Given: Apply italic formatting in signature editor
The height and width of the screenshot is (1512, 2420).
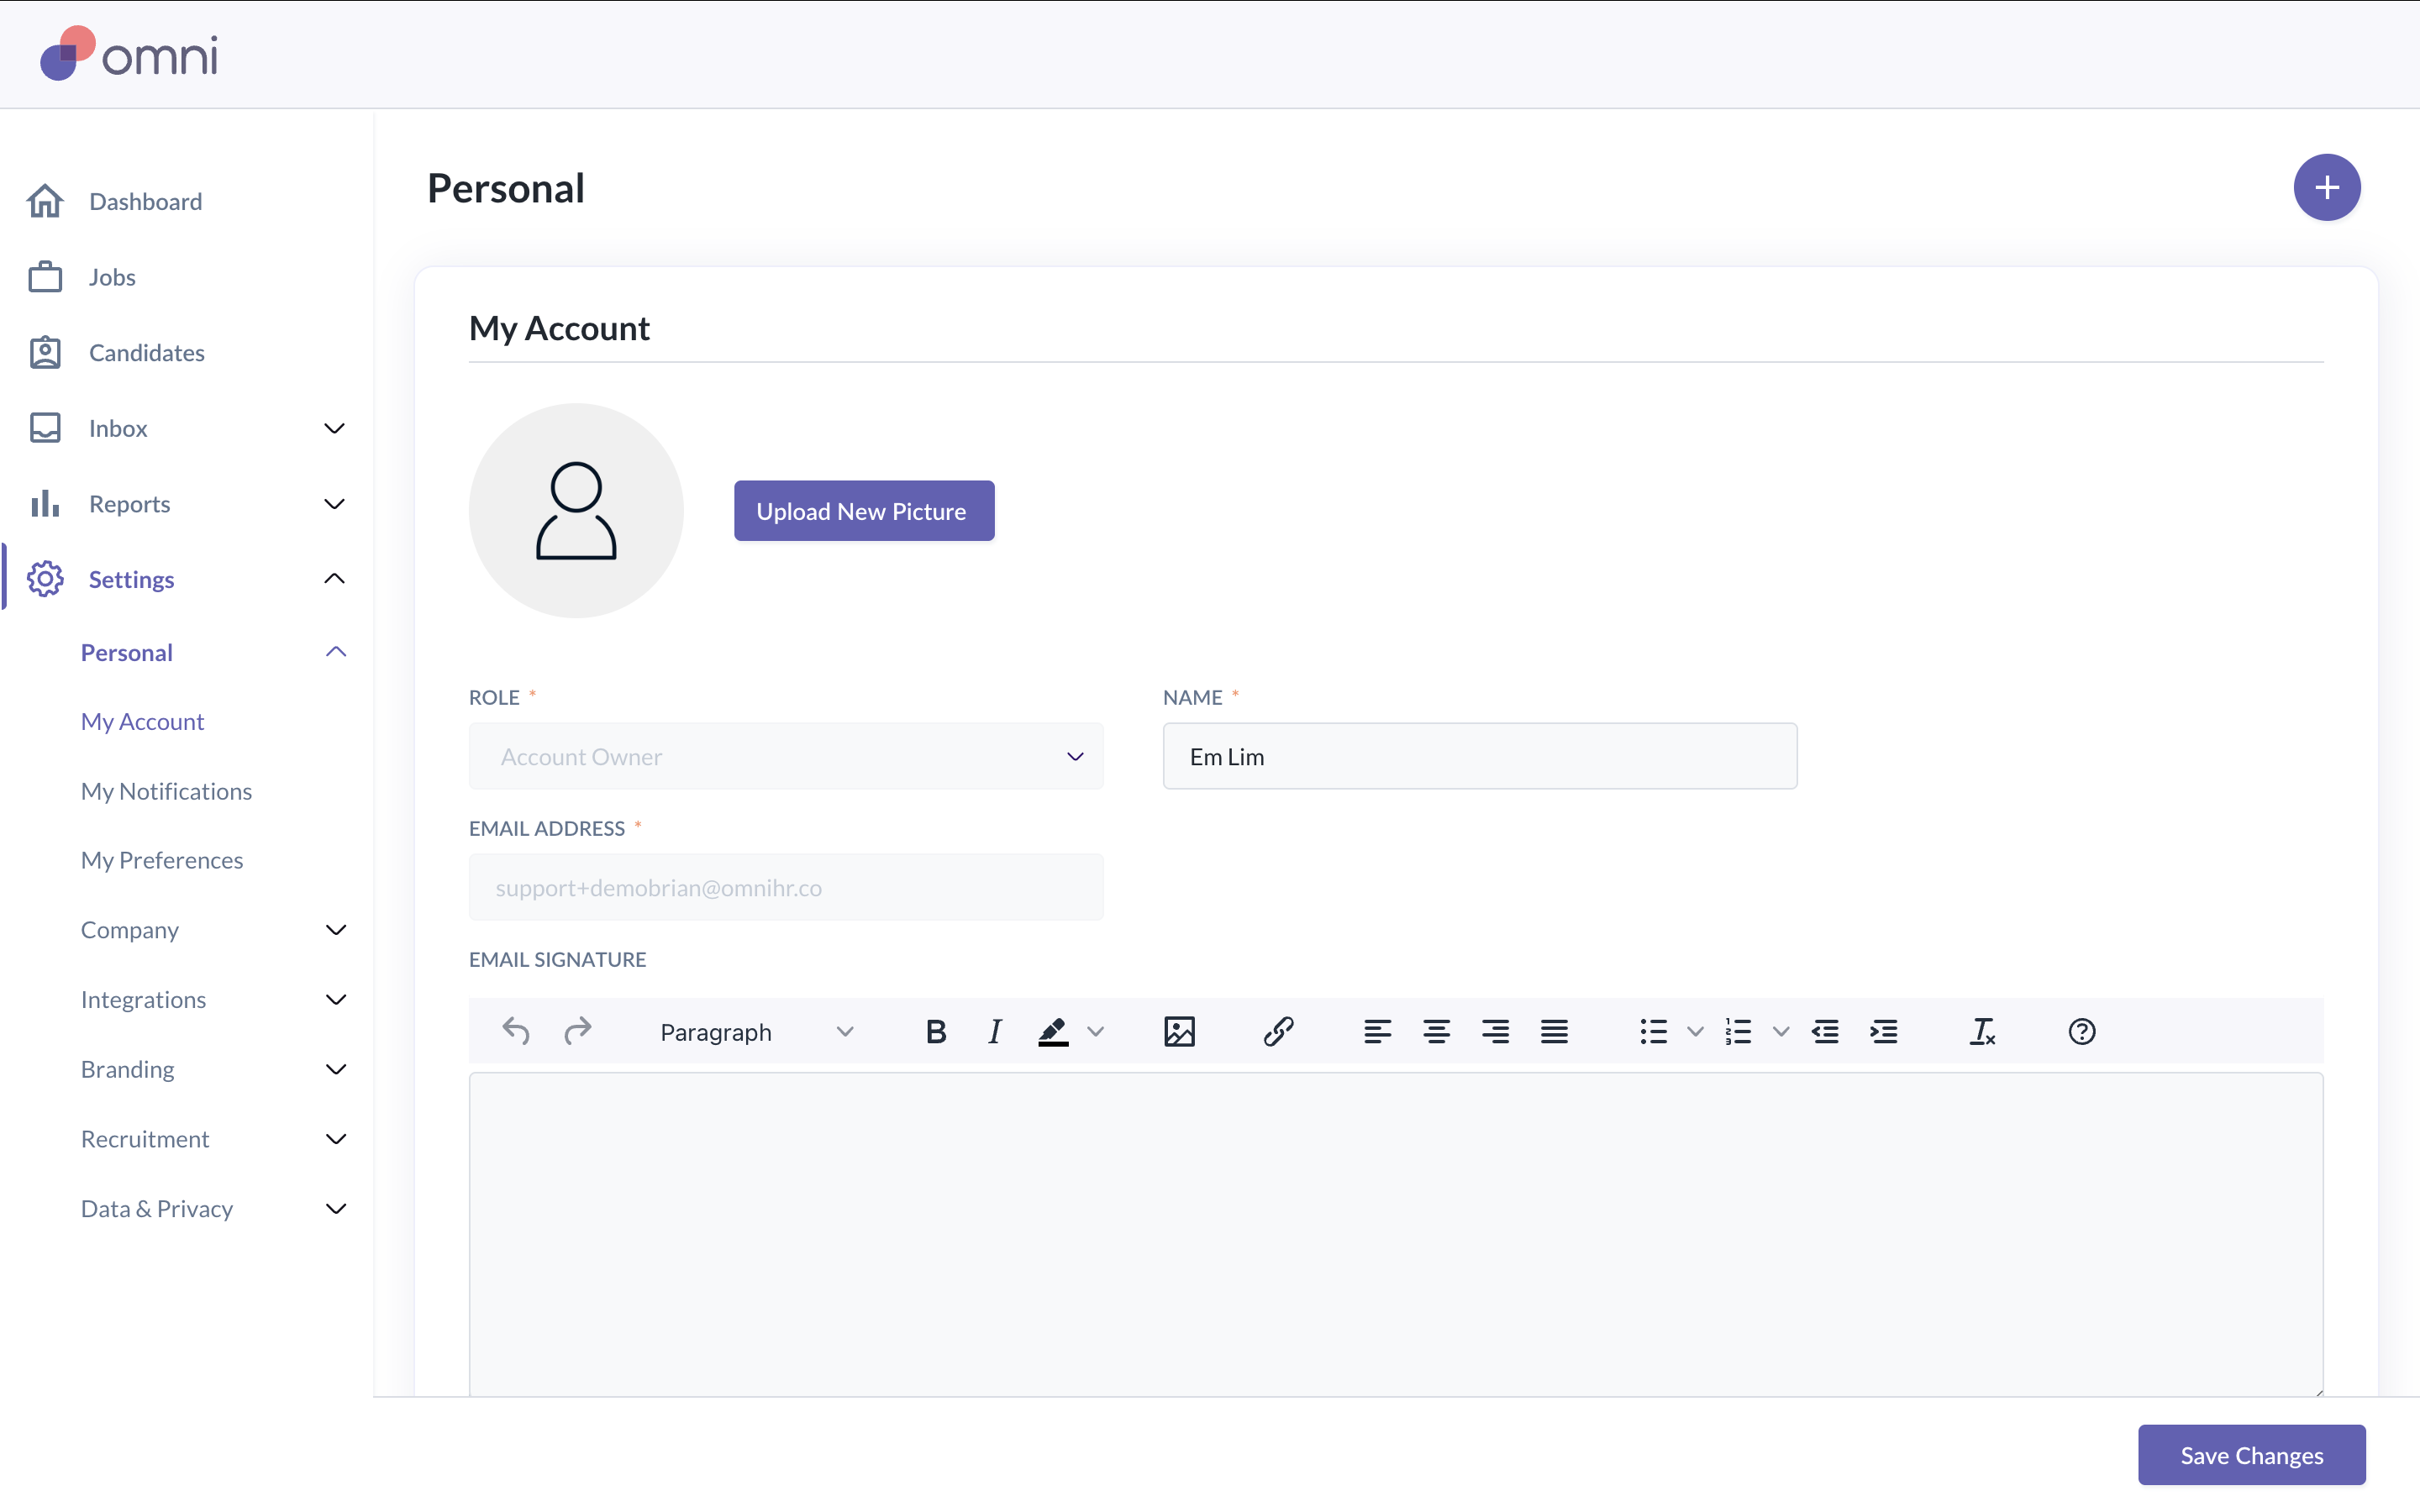Looking at the screenshot, I should [x=994, y=1031].
